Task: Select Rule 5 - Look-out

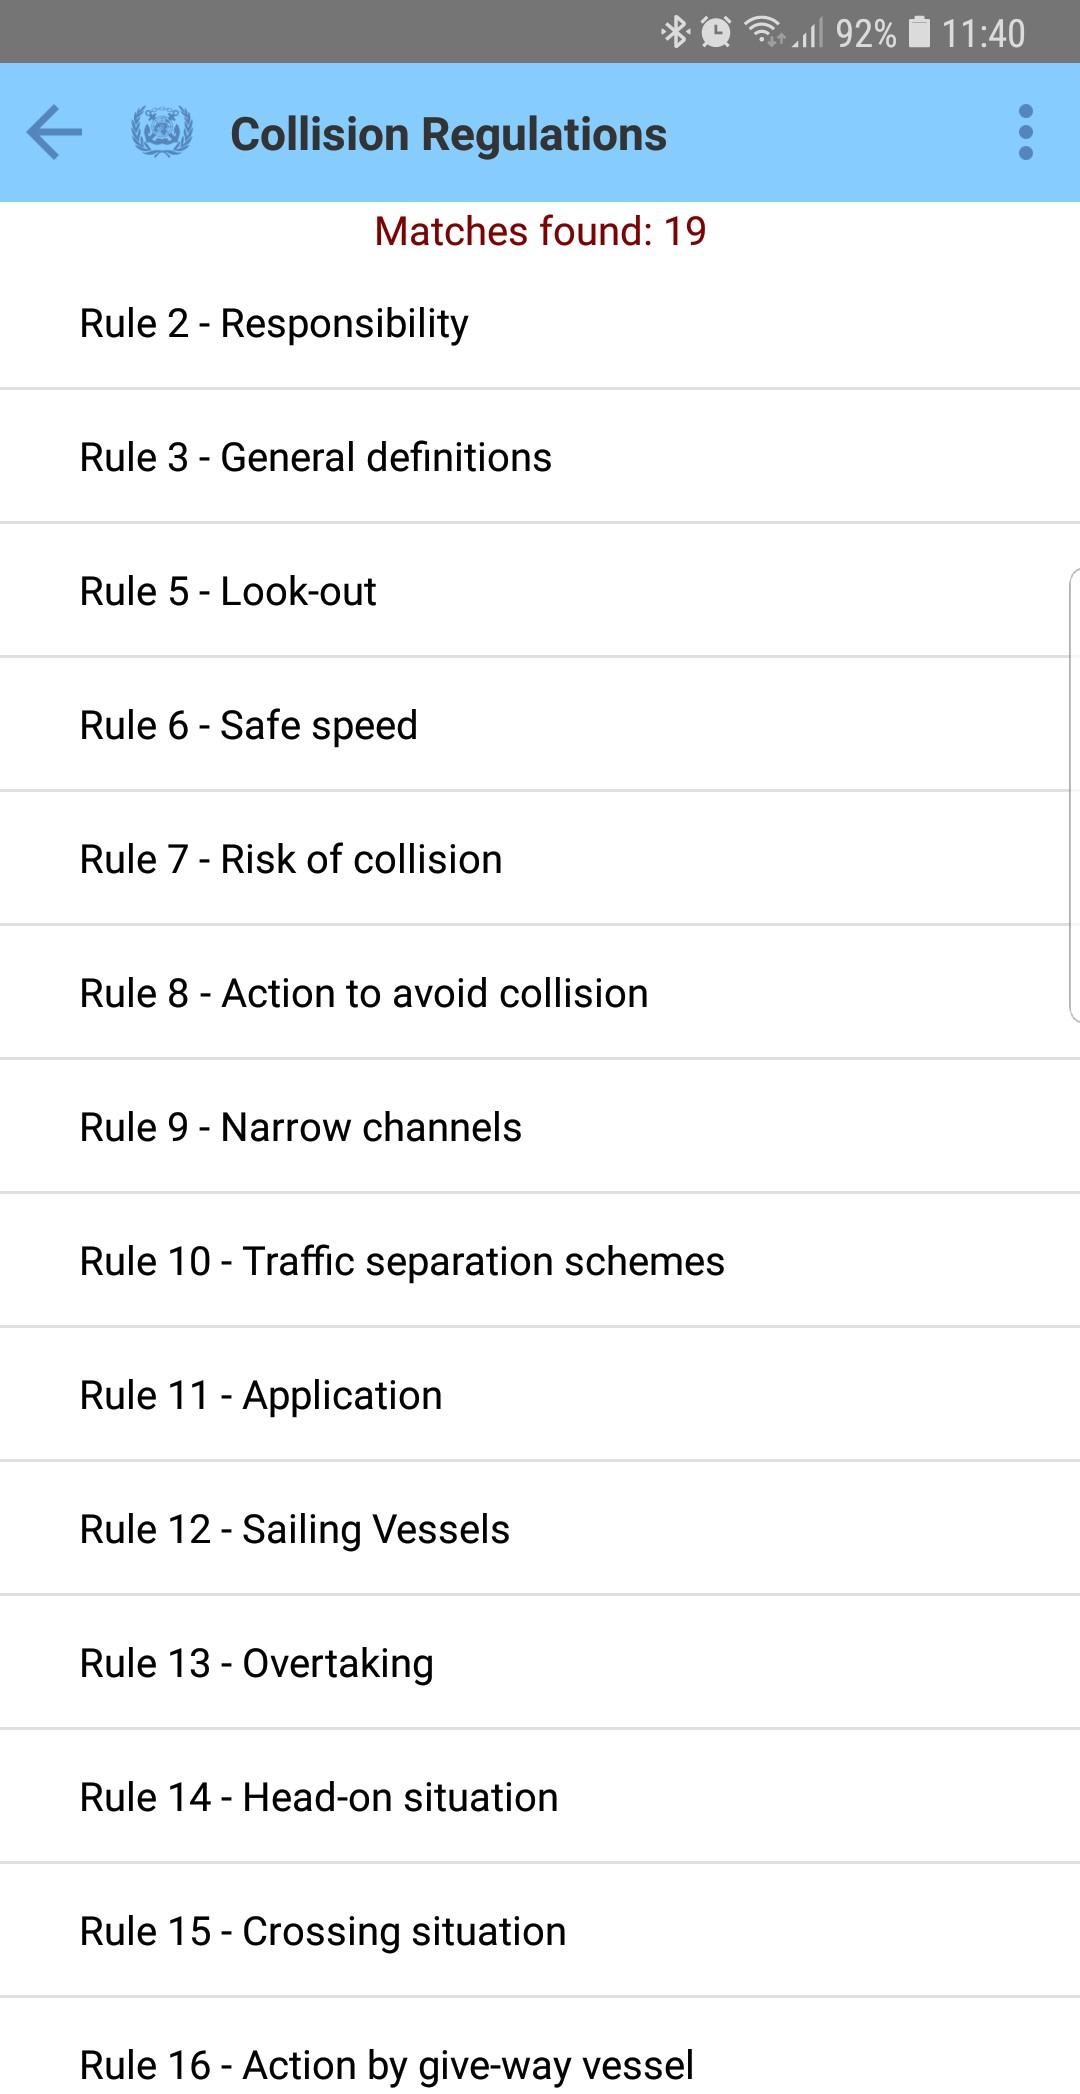Action: click(x=540, y=591)
